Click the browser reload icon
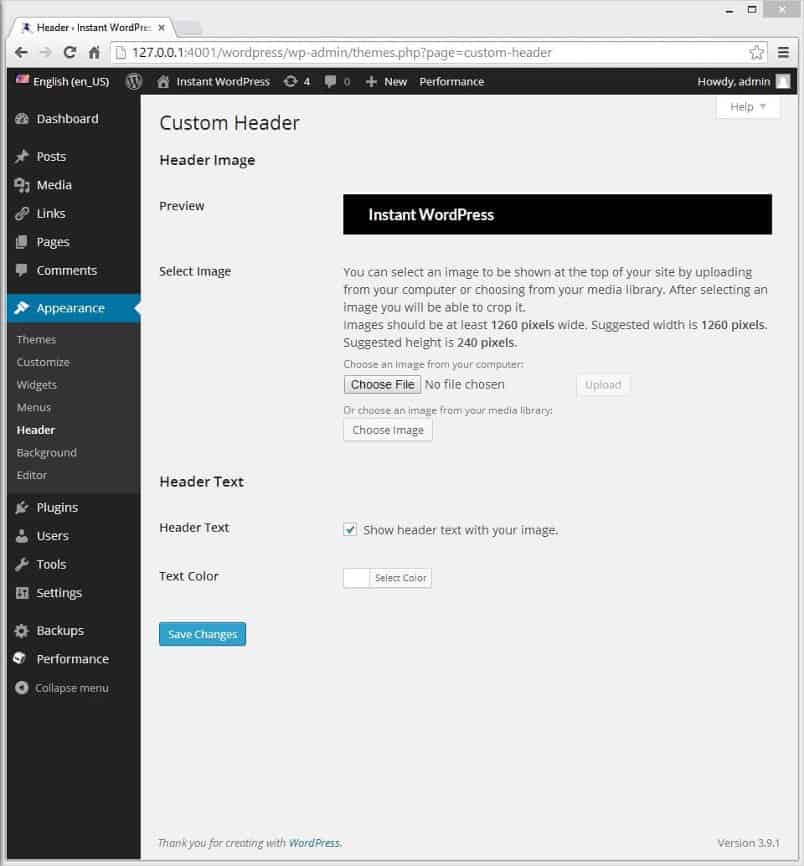The width and height of the screenshot is (804, 866). [70, 52]
